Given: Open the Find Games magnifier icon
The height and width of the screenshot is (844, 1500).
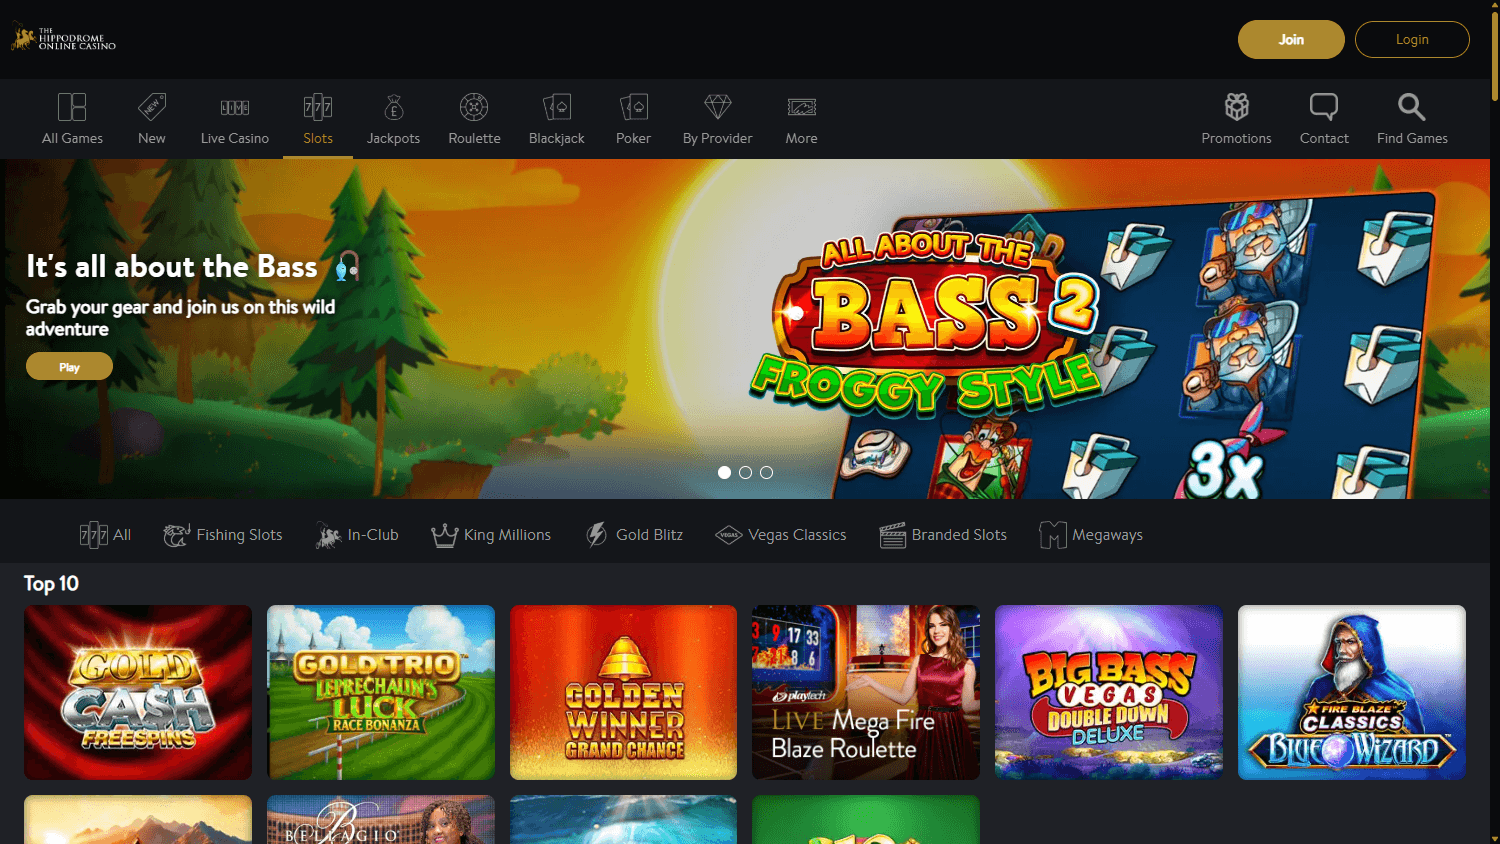Looking at the screenshot, I should pos(1412,107).
